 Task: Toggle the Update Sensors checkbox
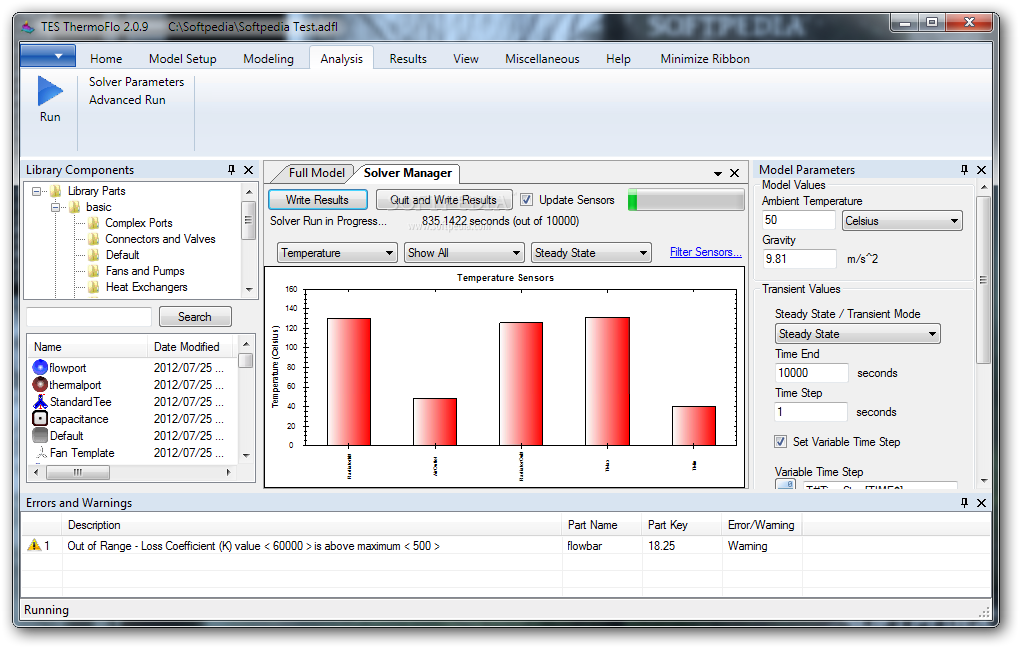526,200
